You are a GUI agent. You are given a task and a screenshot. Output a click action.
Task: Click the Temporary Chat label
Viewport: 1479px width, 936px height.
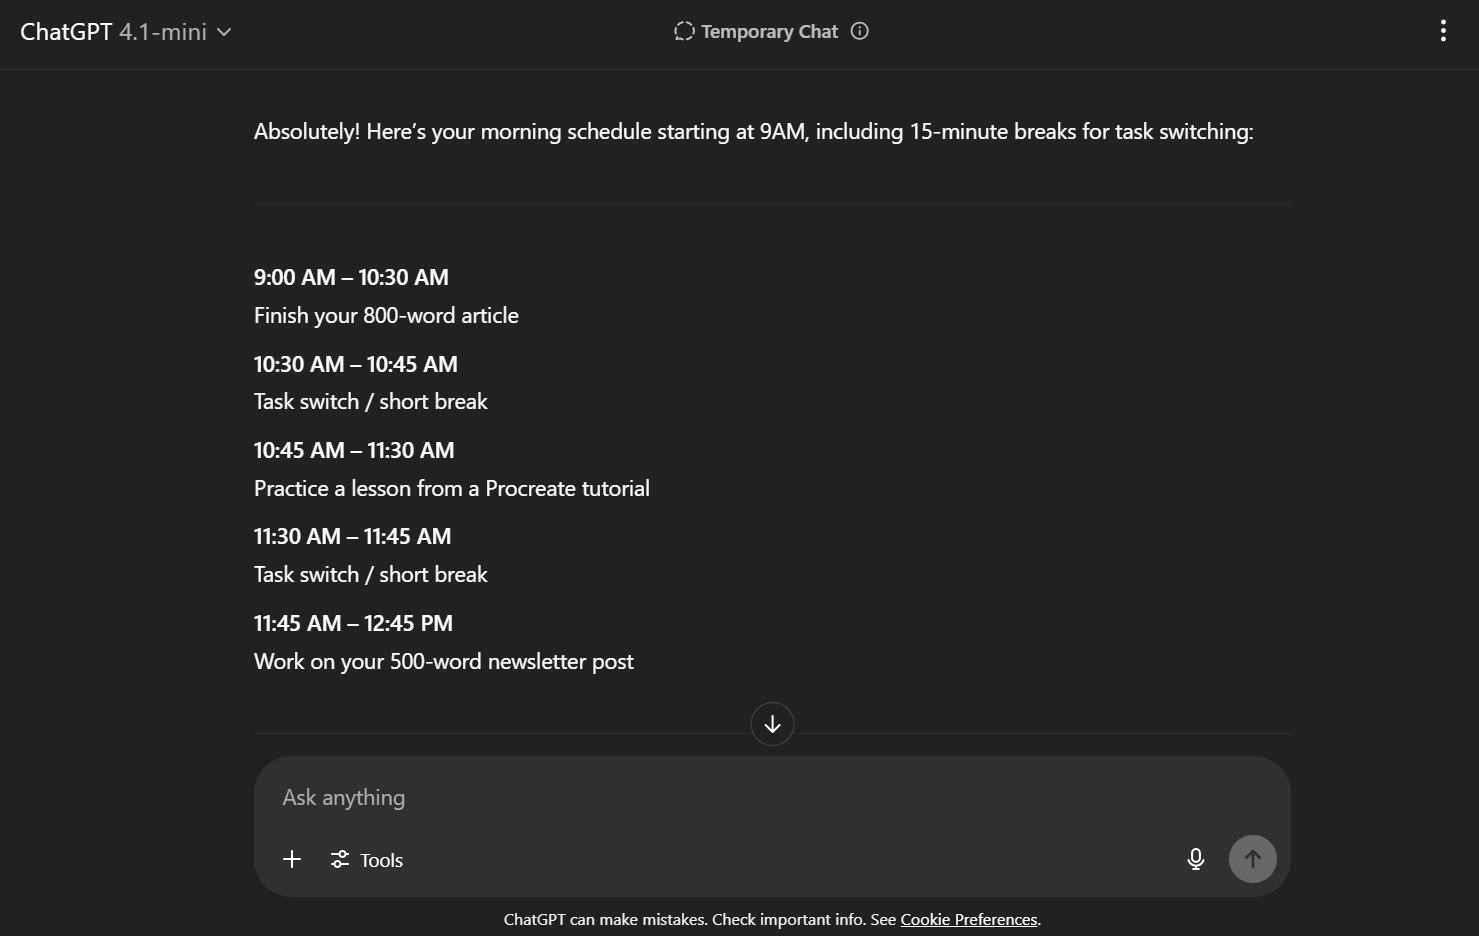(769, 32)
